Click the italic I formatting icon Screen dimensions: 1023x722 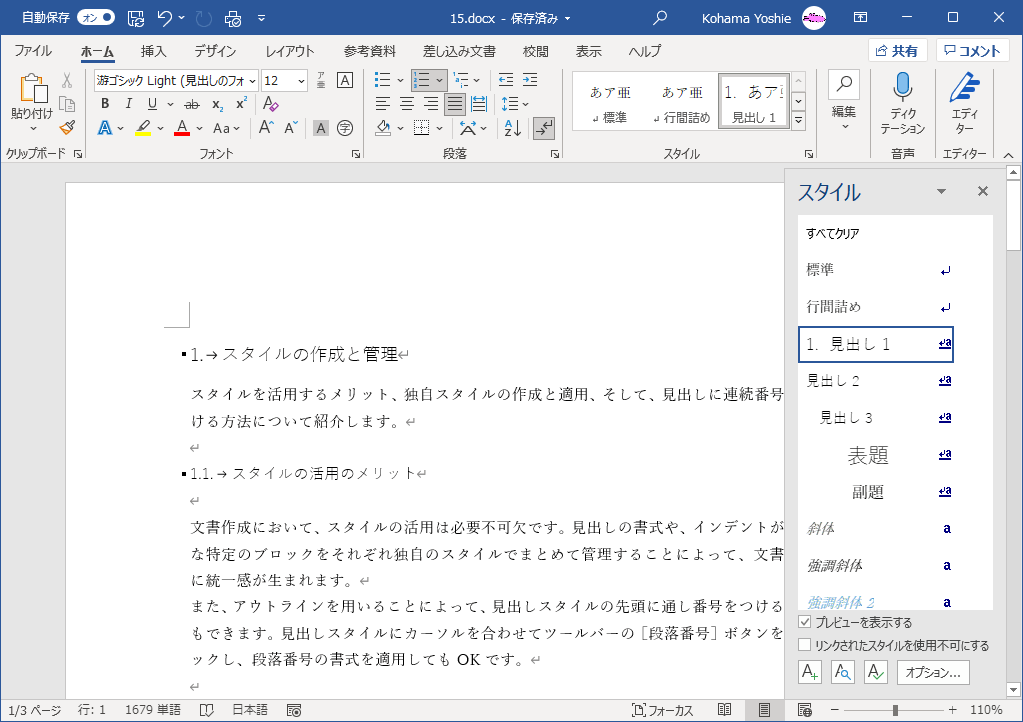pyautogui.click(x=128, y=104)
